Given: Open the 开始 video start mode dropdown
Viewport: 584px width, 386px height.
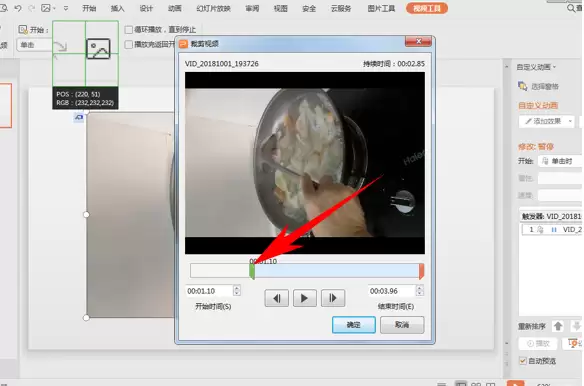Looking at the screenshot, I should 34,45.
